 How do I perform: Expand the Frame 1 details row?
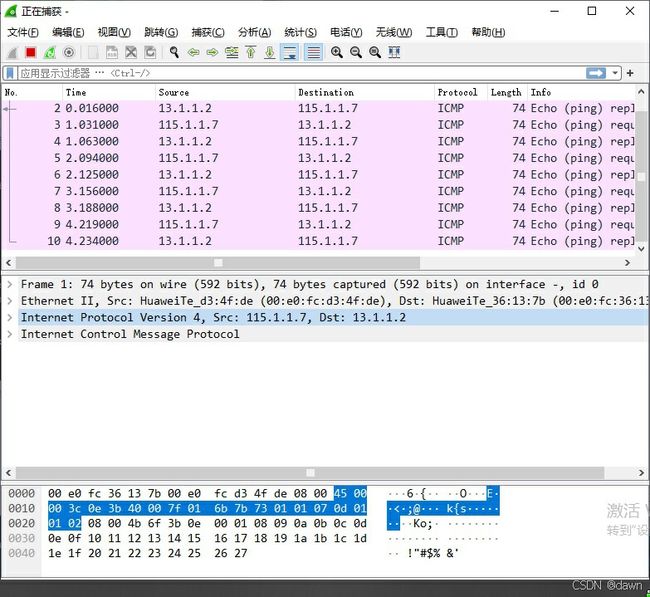click(x=10, y=284)
